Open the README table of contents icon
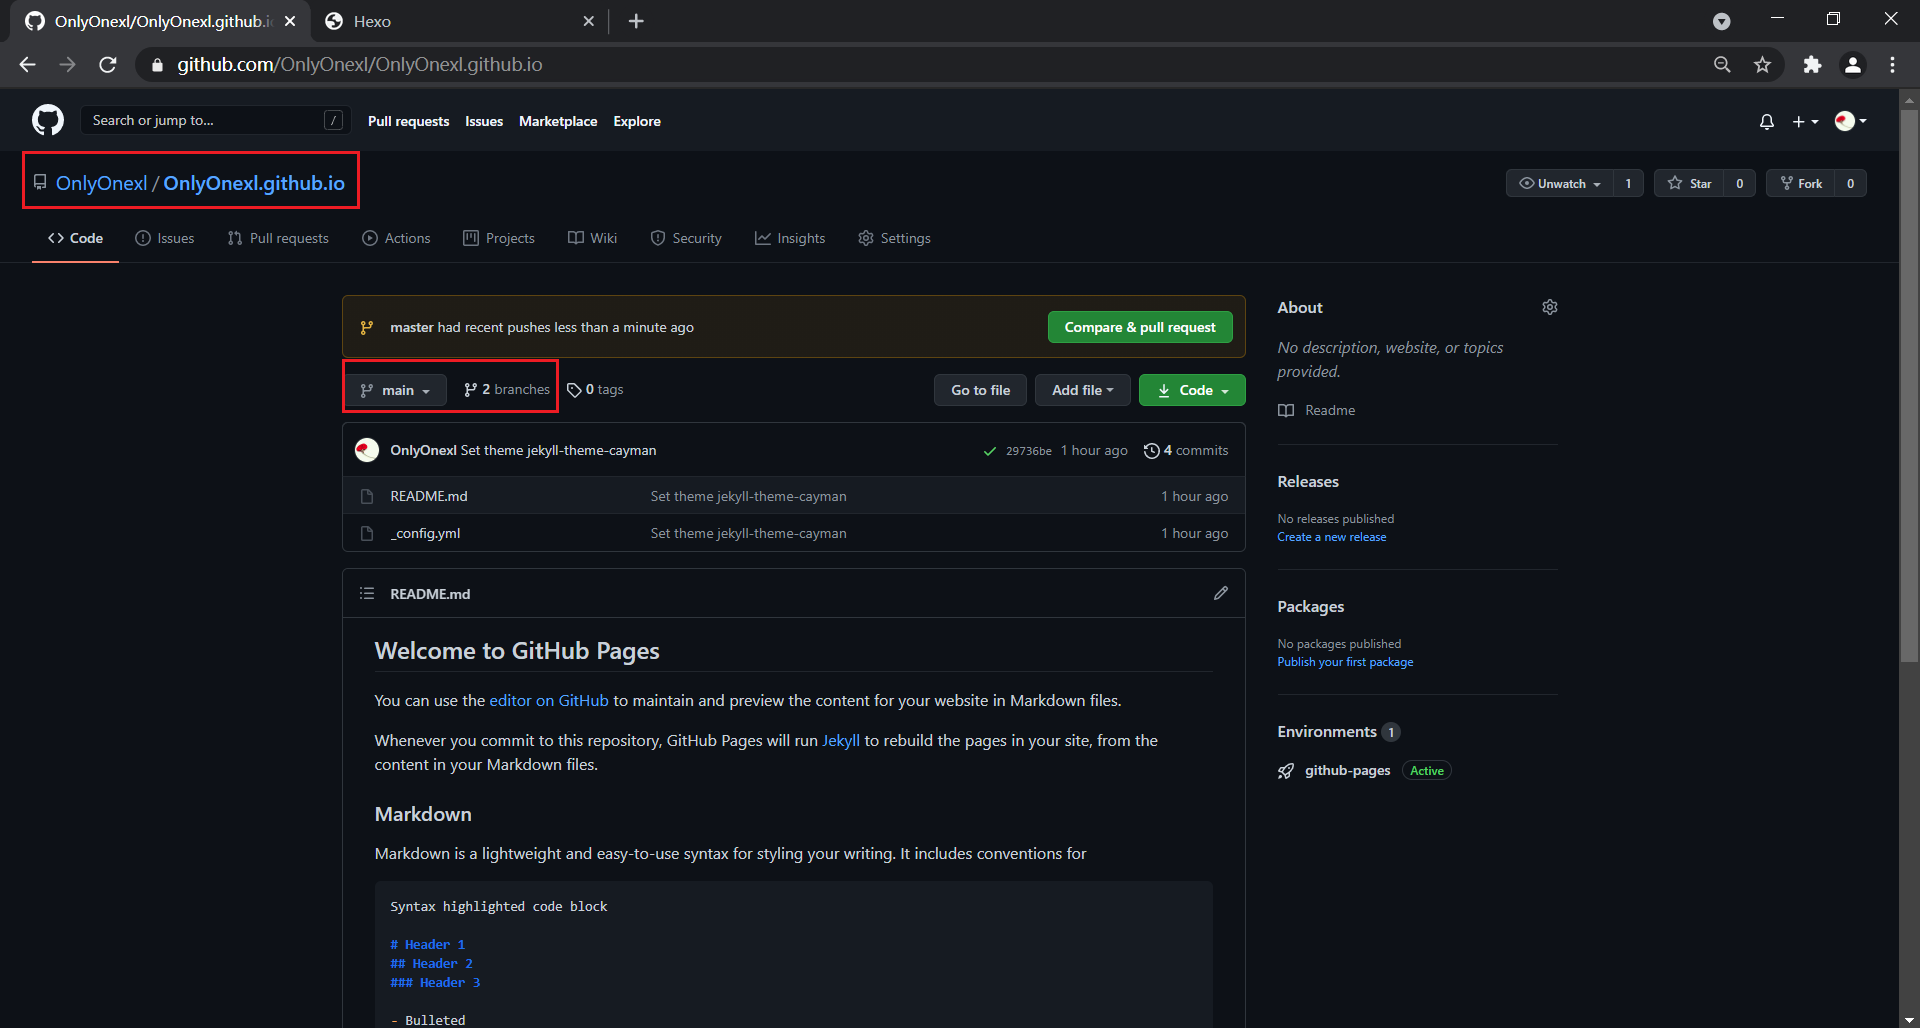The width and height of the screenshot is (1920, 1028). tap(367, 593)
